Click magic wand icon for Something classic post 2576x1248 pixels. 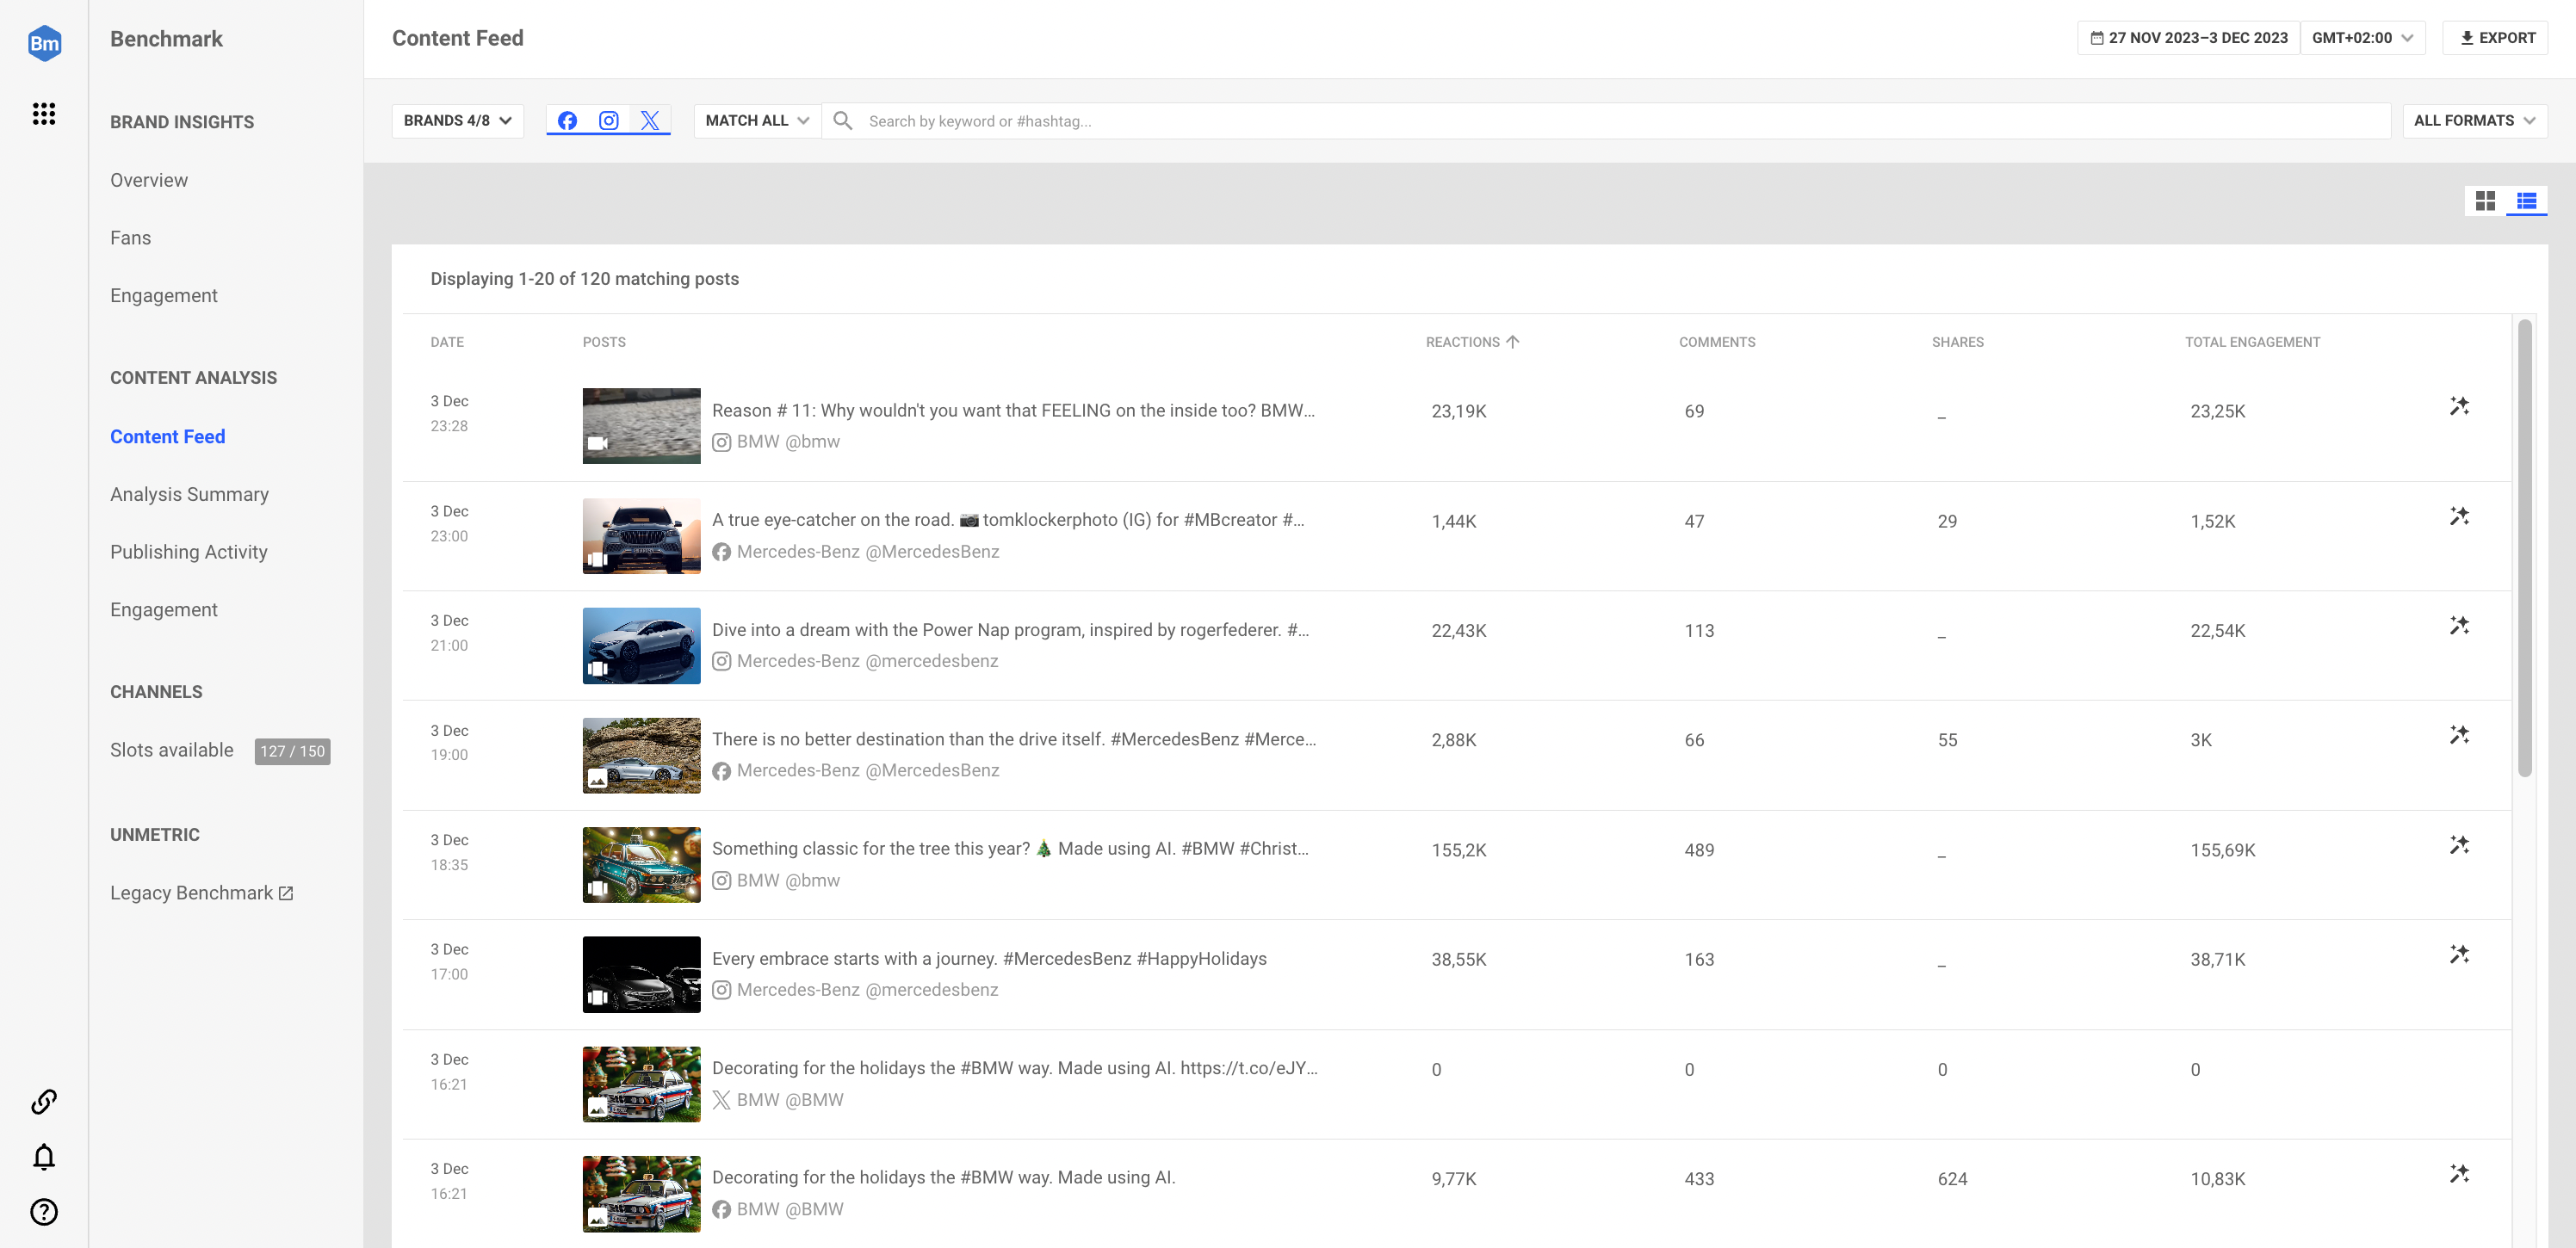point(2459,845)
